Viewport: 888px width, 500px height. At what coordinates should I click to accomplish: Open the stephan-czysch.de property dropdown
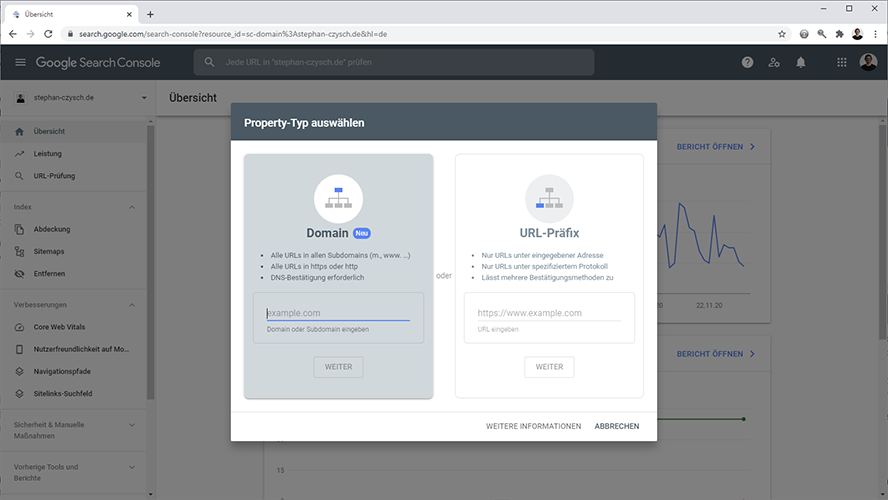pos(80,98)
